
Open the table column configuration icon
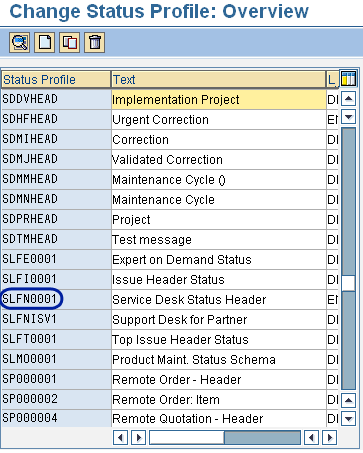click(x=348, y=79)
